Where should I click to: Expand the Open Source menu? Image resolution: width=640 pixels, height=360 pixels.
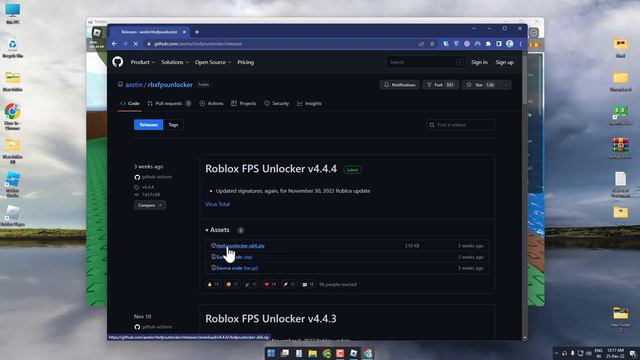(x=213, y=62)
